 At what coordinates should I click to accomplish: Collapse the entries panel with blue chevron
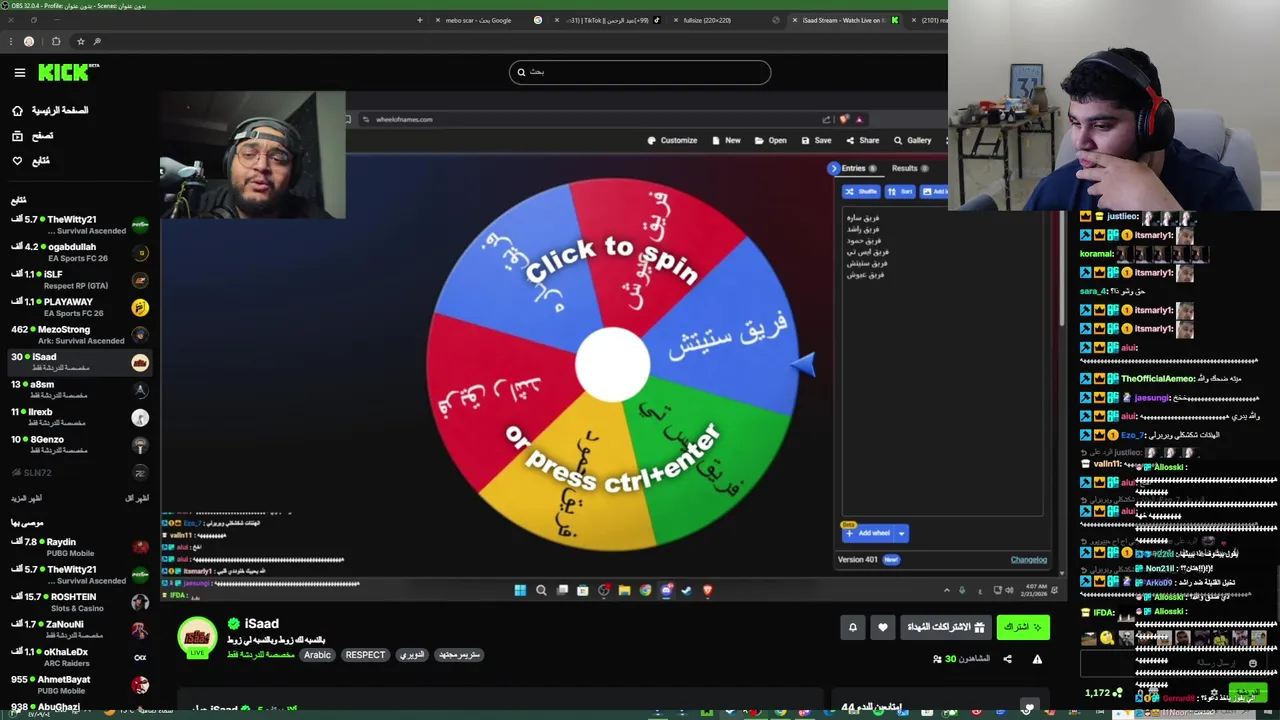833,169
